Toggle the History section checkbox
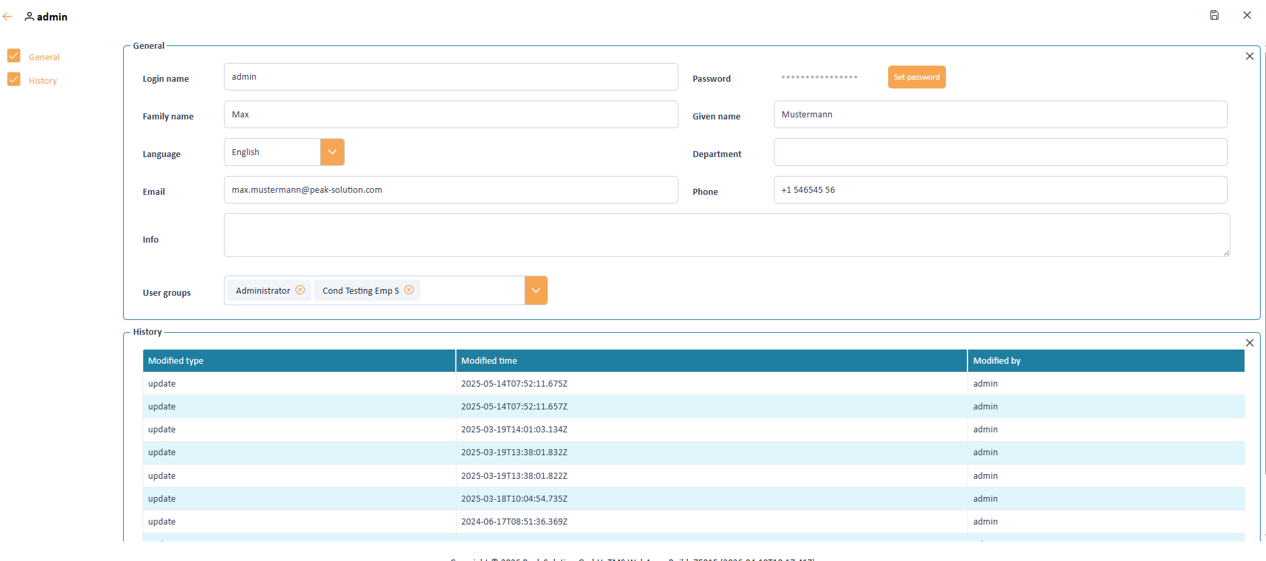The width and height of the screenshot is (1266, 561). click(x=14, y=79)
